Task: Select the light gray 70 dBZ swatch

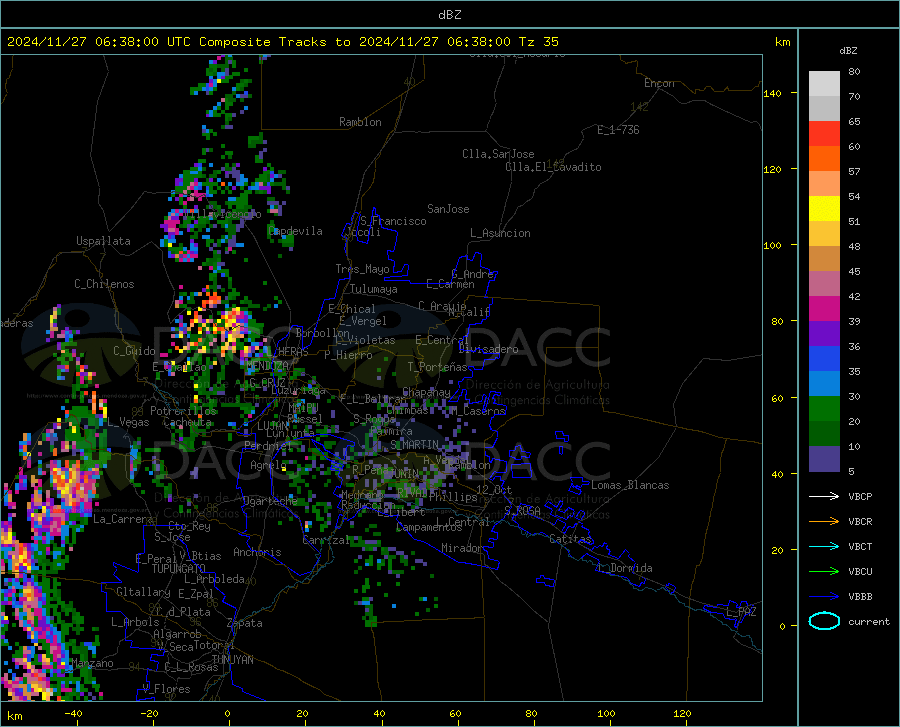Action: [x=824, y=84]
